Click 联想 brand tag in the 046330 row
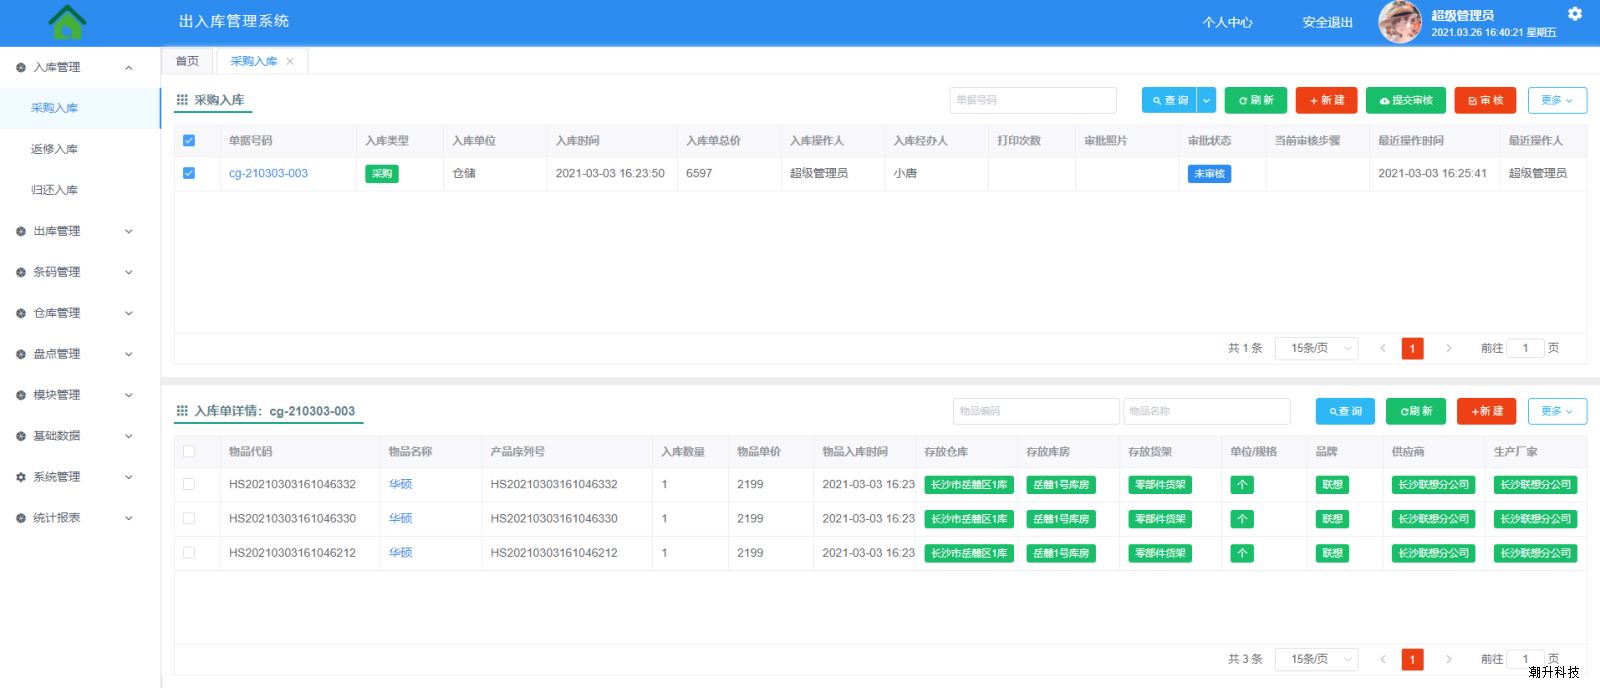The image size is (1600, 688). point(1332,519)
